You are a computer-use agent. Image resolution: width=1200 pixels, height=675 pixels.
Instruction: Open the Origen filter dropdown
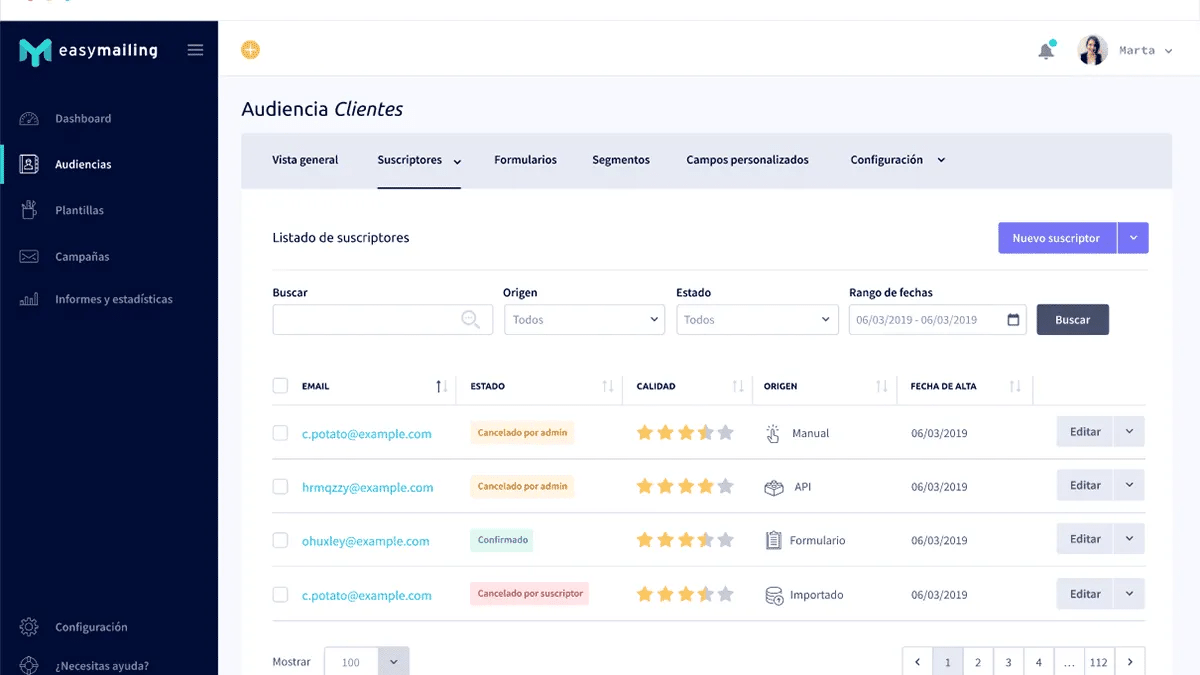584,320
